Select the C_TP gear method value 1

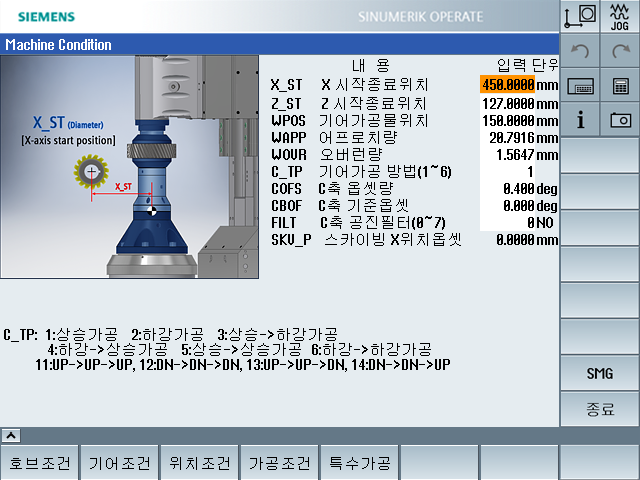coord(507,172)
